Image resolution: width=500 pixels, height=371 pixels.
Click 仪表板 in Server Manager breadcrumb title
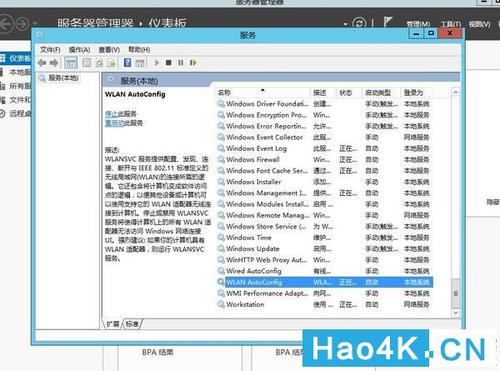167,23
